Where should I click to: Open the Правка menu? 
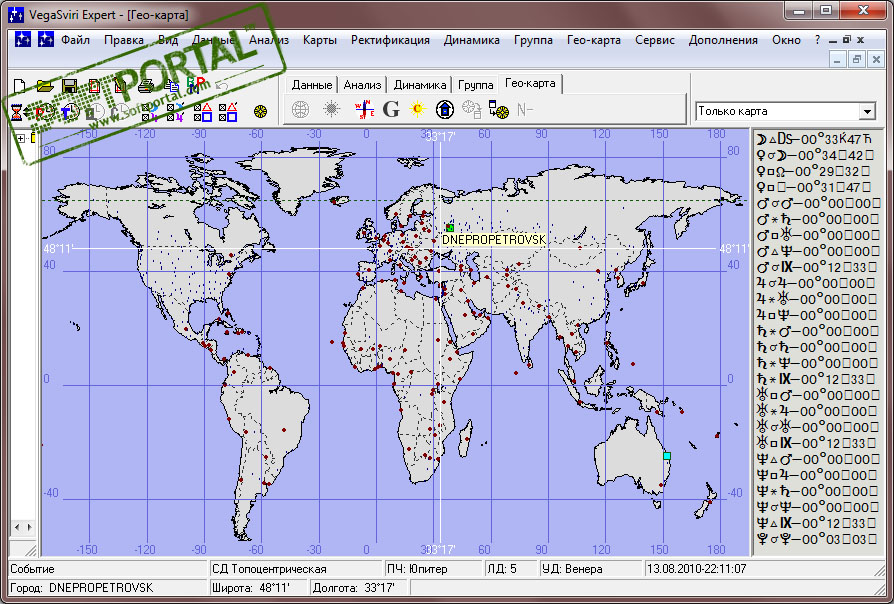[124, 40]
